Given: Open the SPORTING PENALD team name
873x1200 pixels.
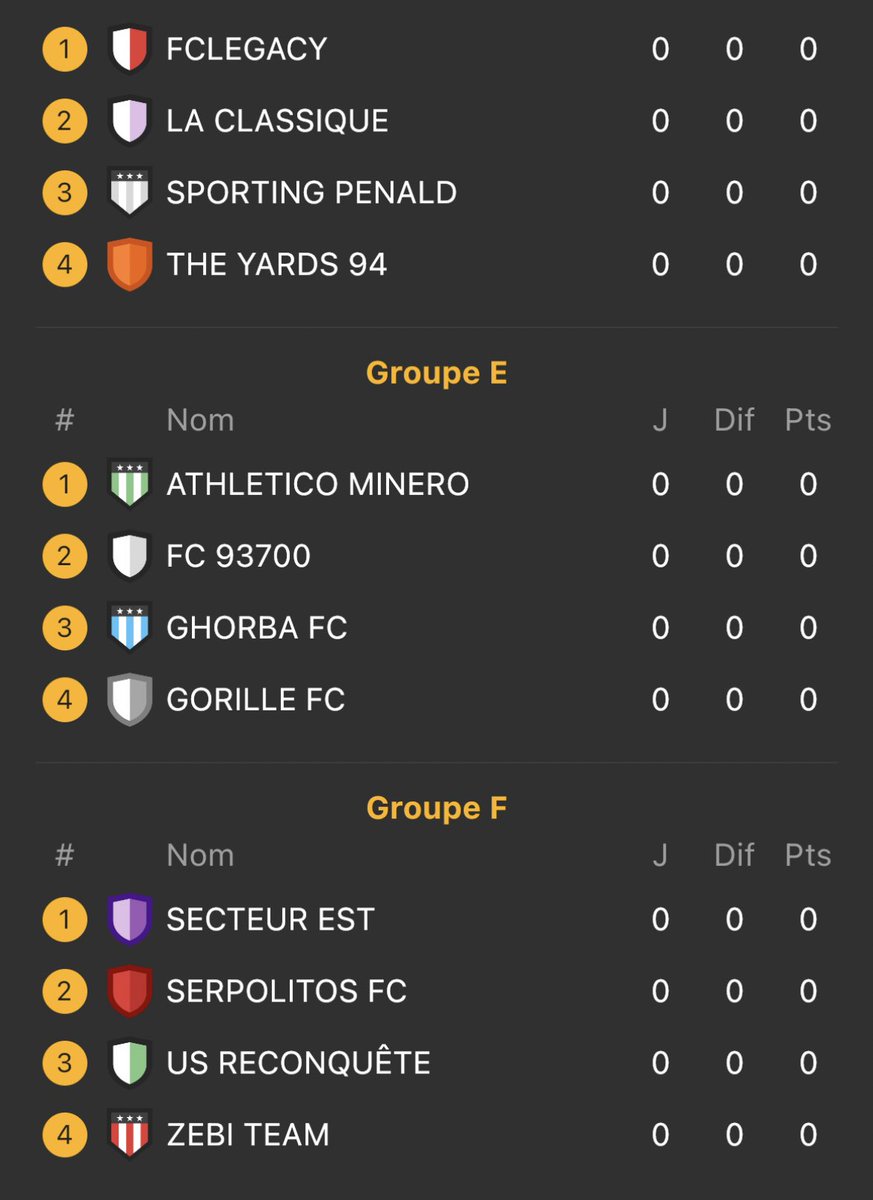Looking at the screenshot, I should click(x=311, y=192).
